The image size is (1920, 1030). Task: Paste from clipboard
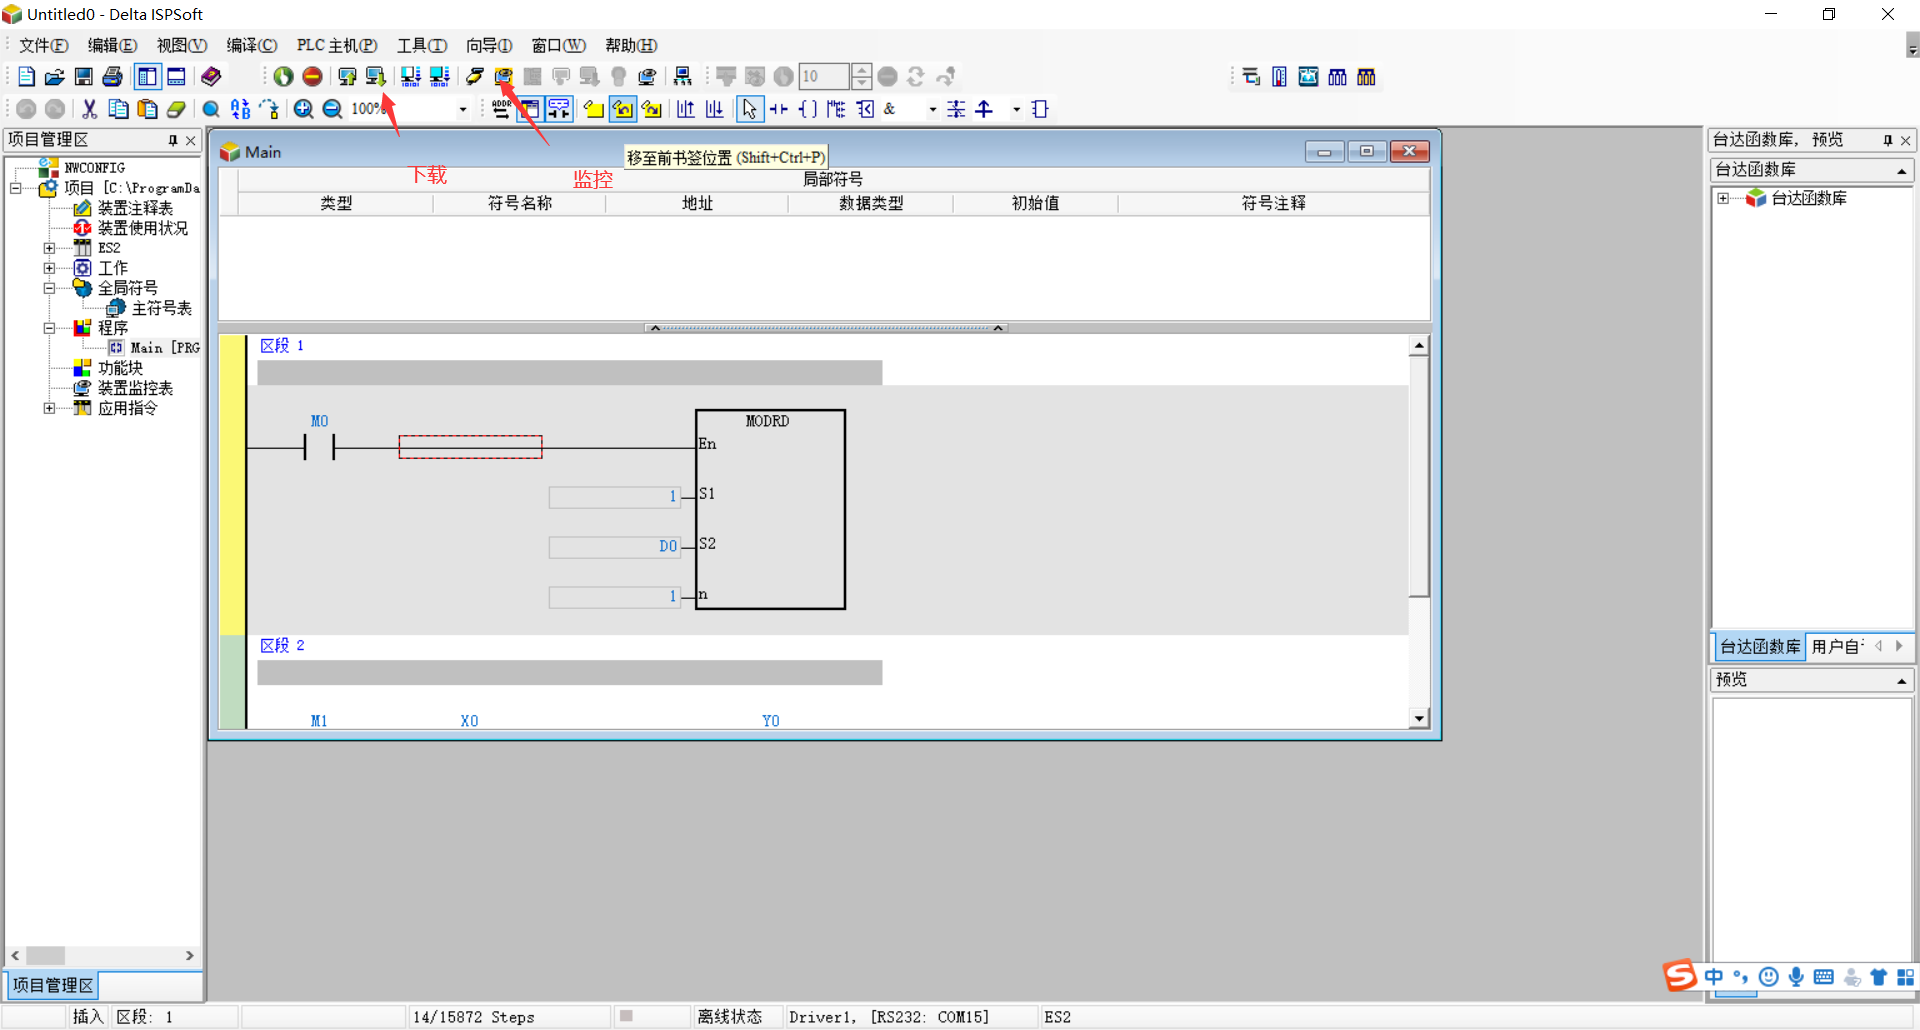[147, 109]
